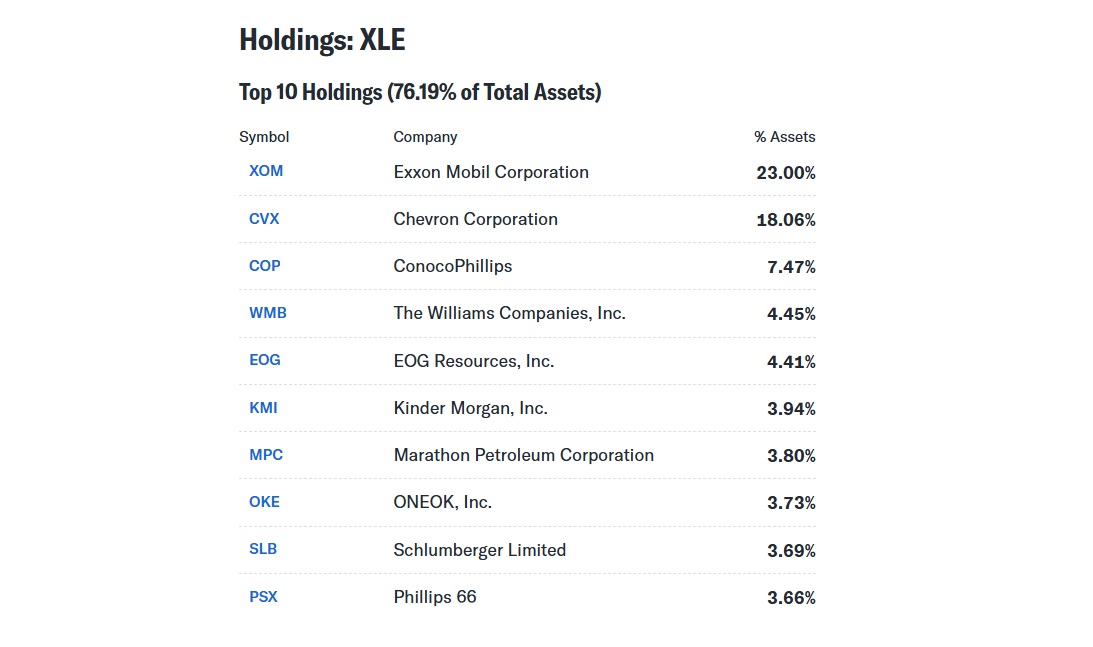
Task: Select the WMB symbol link
Action: coord(268,312)
